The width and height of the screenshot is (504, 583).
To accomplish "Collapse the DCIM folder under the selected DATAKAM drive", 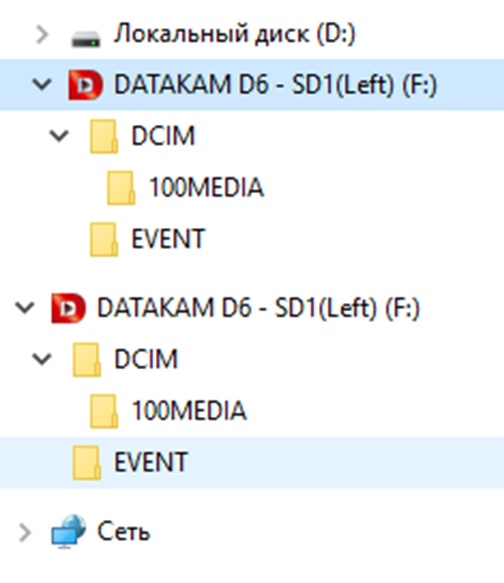I will coord(59,136).
